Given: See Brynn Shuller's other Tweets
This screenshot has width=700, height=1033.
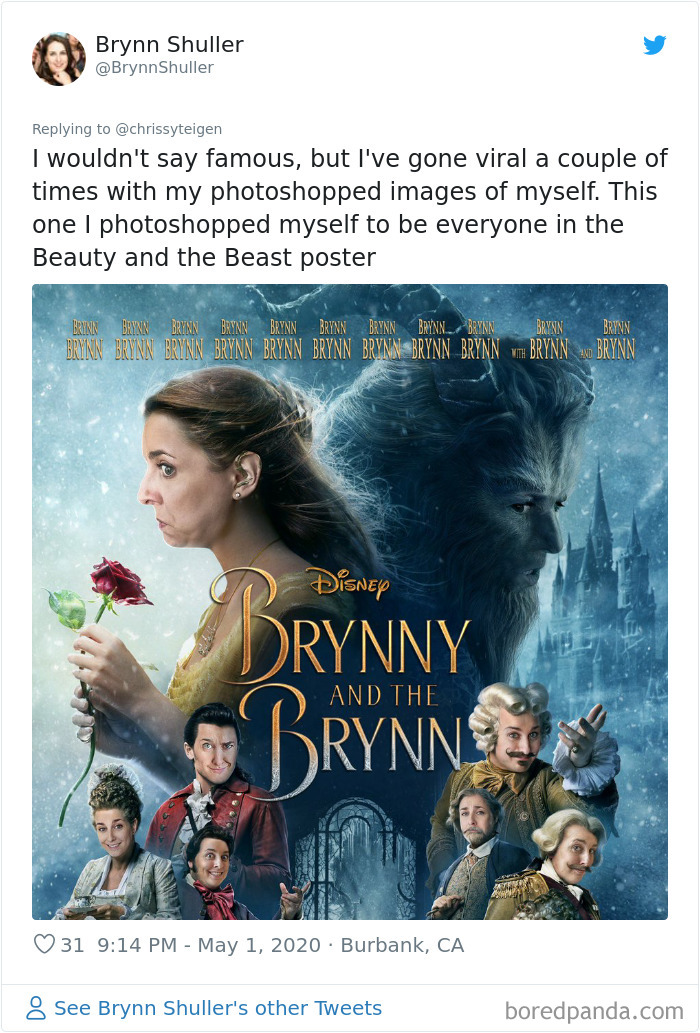Looking at the screenshot, I should [x=218, y=1008].
